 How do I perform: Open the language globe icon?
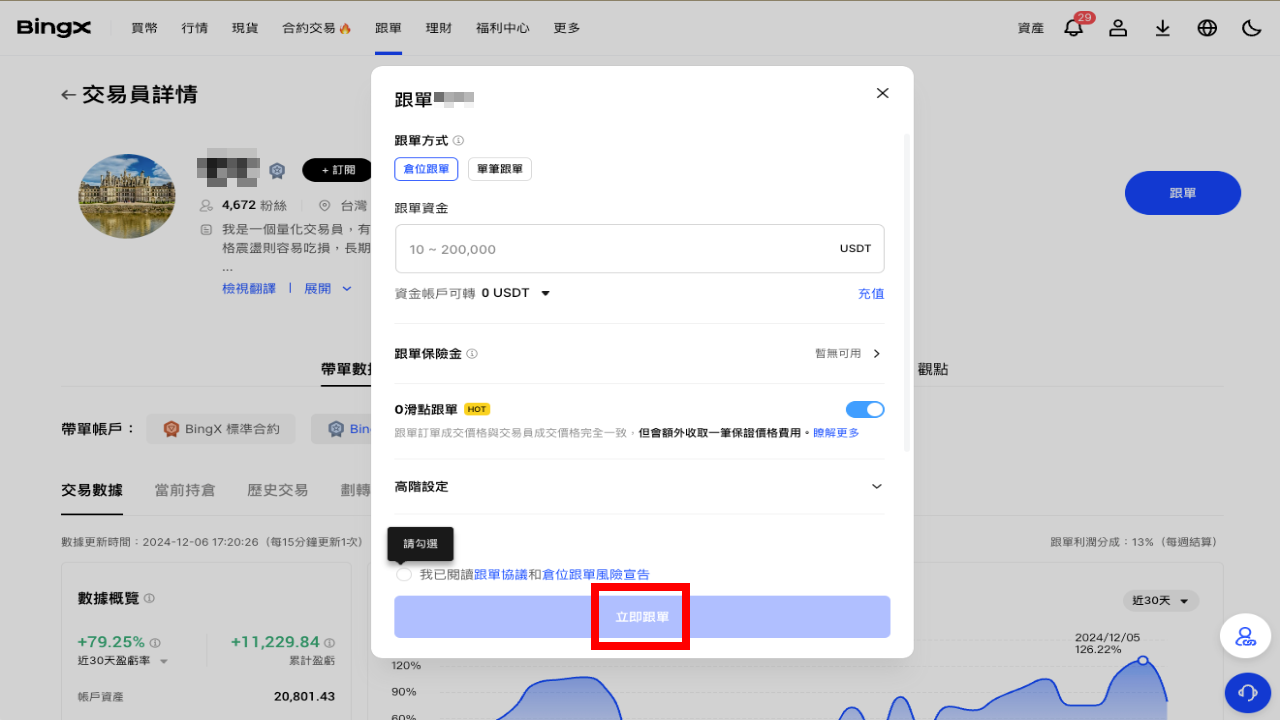(1207, 28)
